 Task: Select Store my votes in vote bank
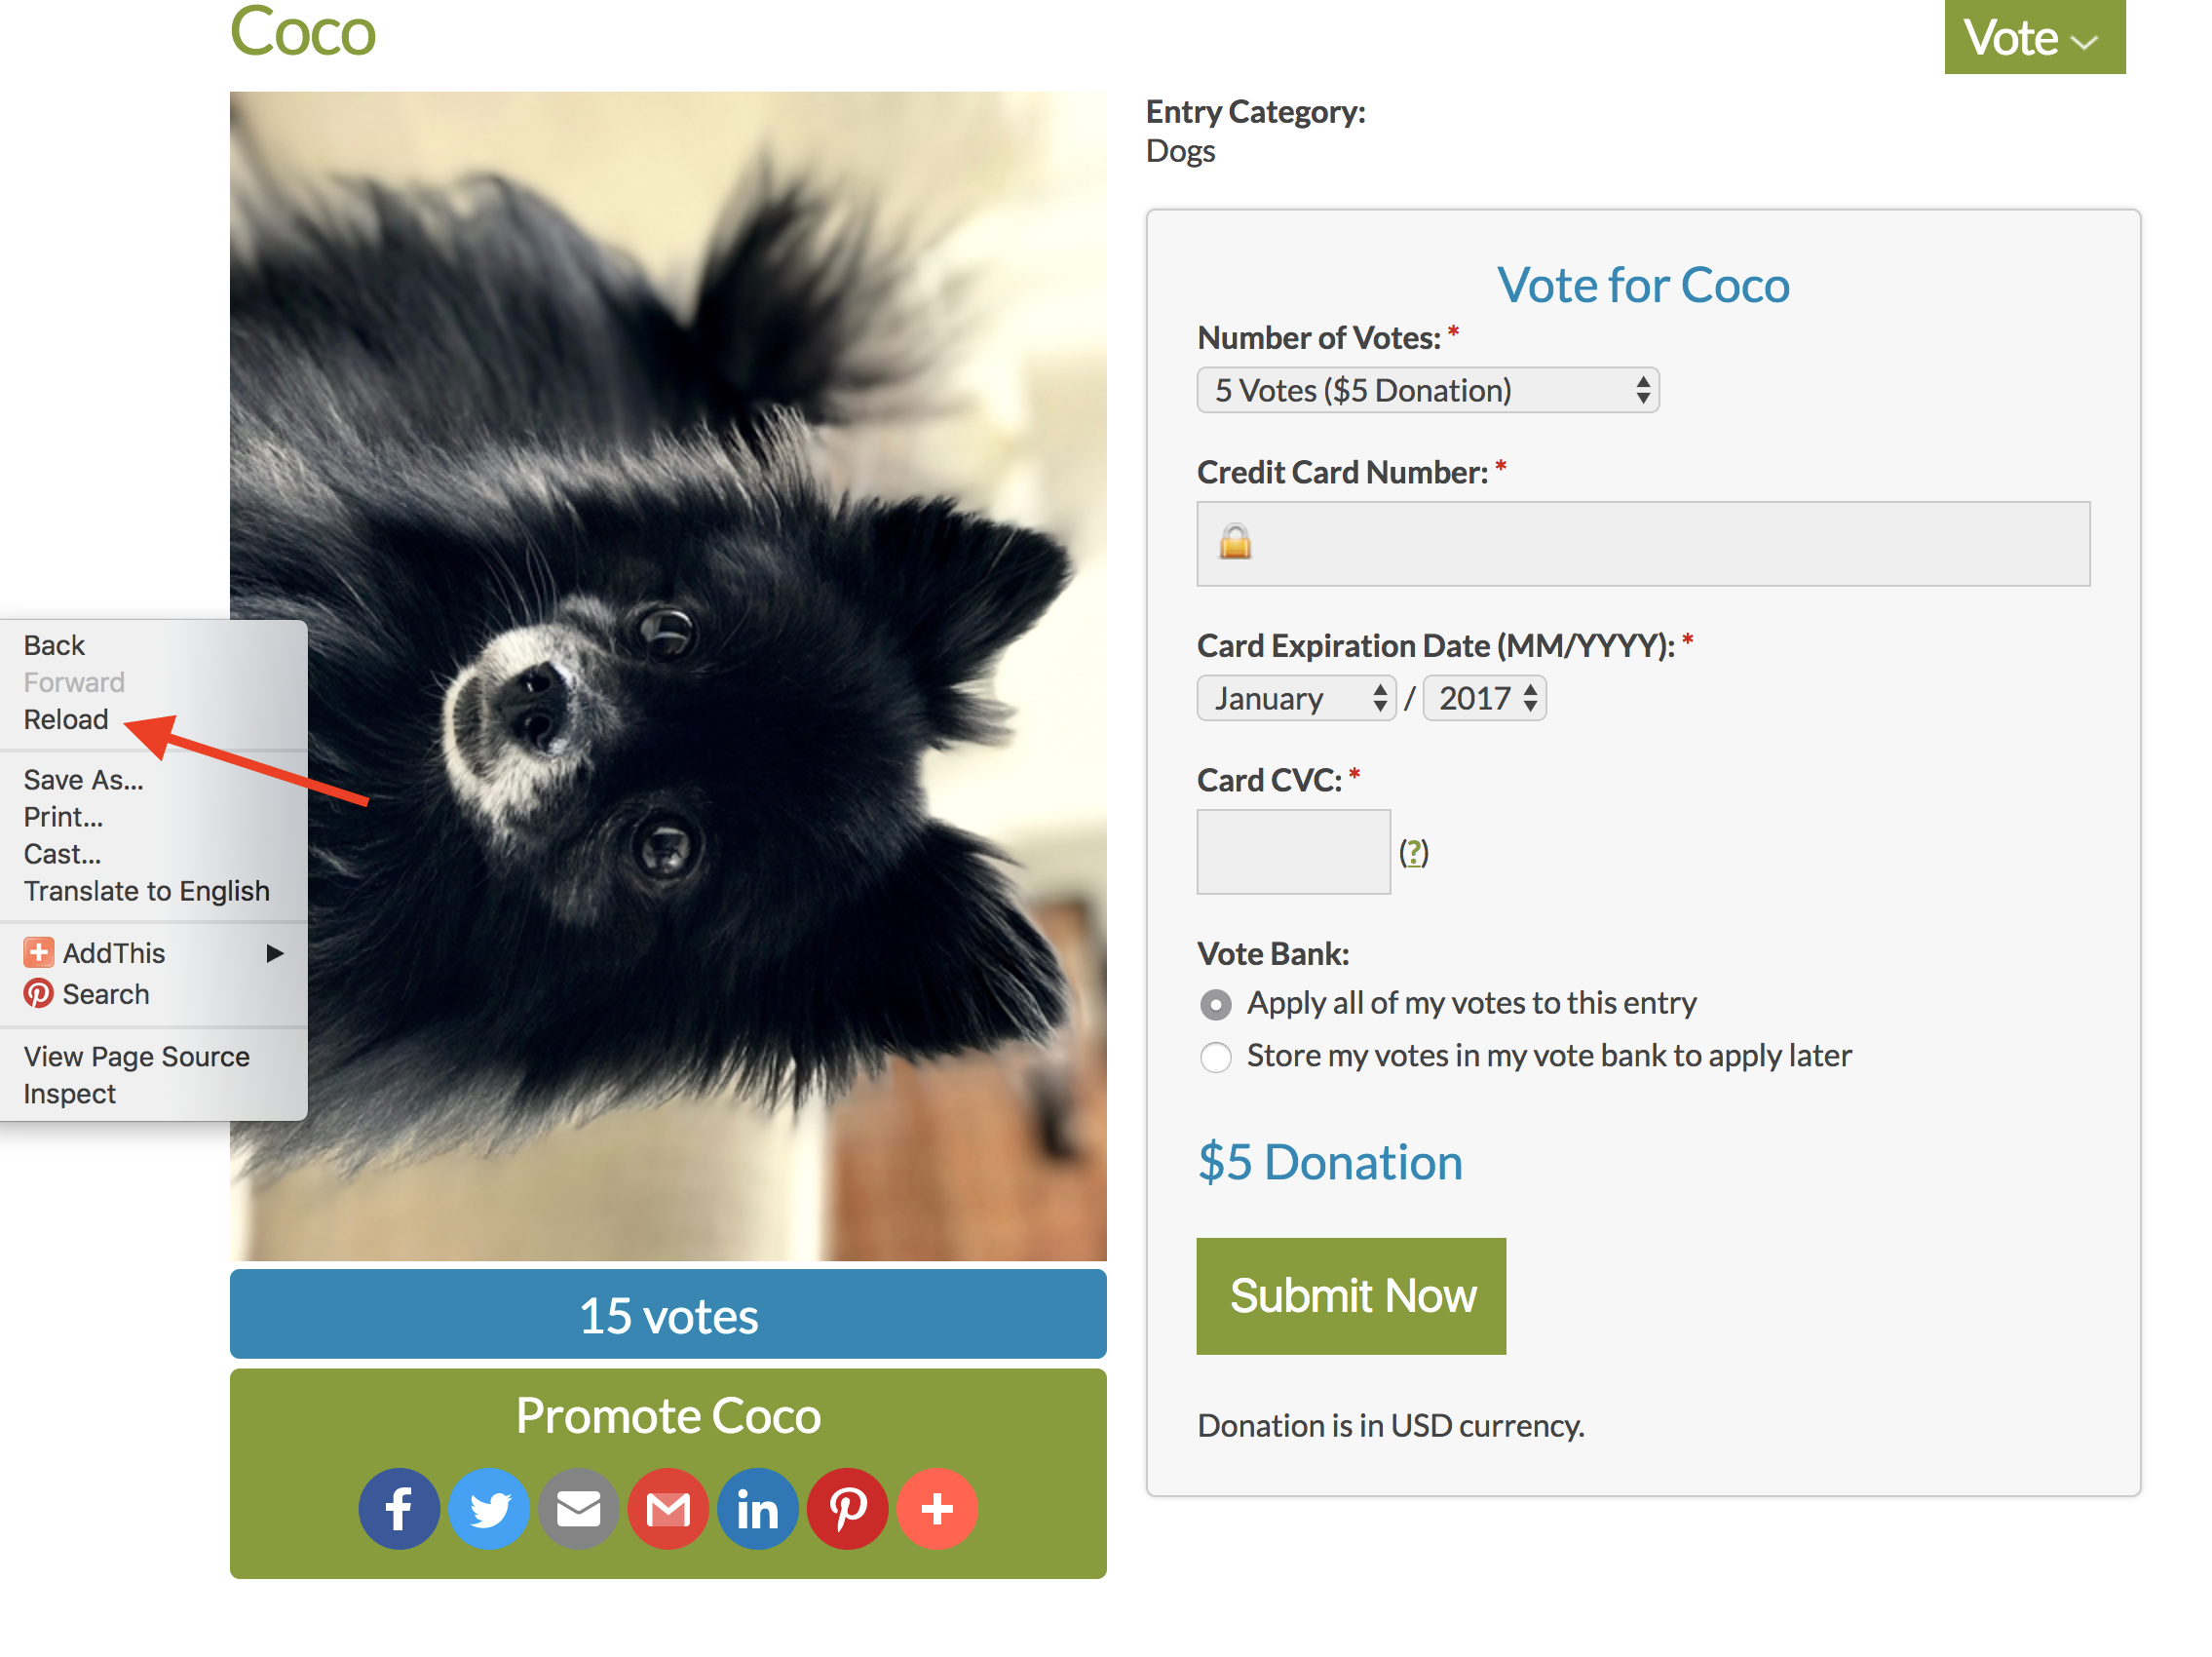(x=1215, y=1057)
